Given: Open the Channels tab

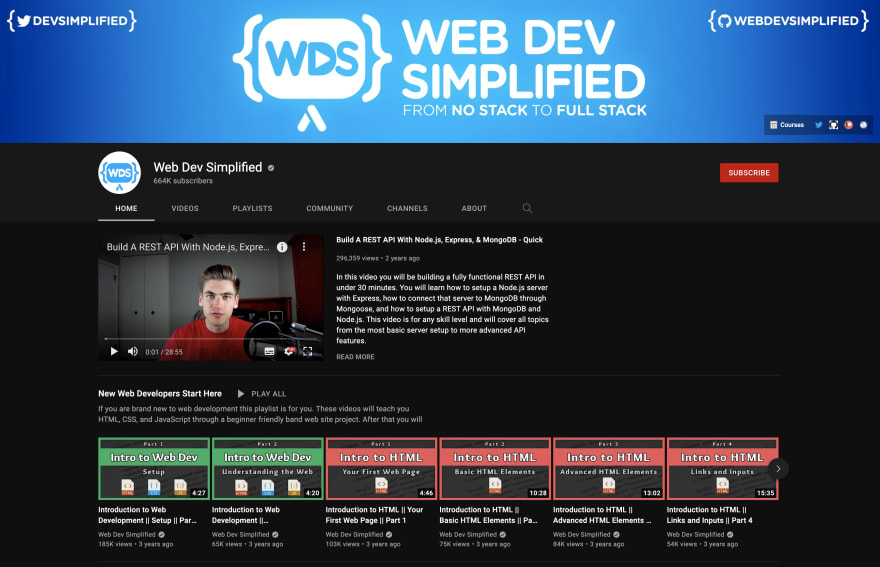Looking at the screenshot, I should tap(407, 208).
